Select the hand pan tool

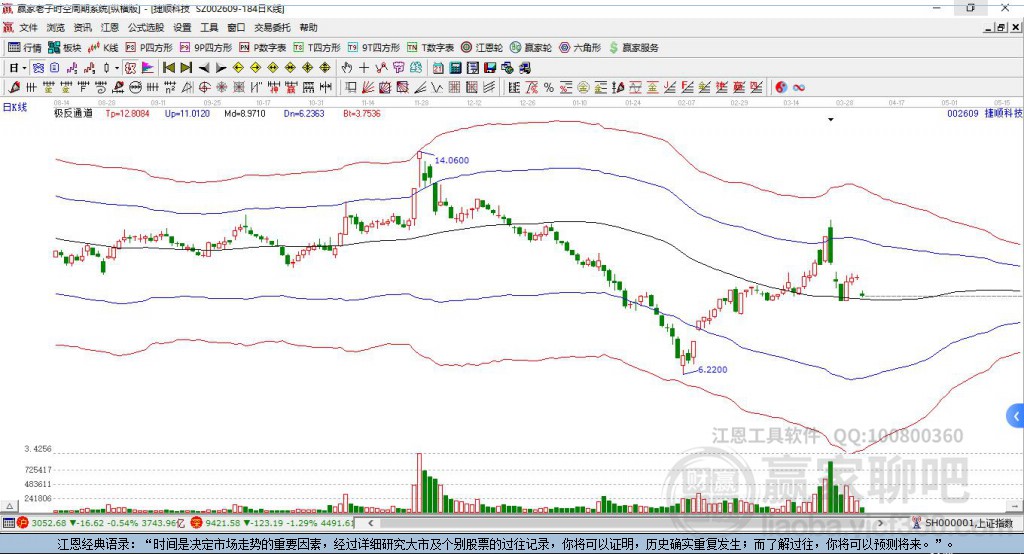(347, 68)
